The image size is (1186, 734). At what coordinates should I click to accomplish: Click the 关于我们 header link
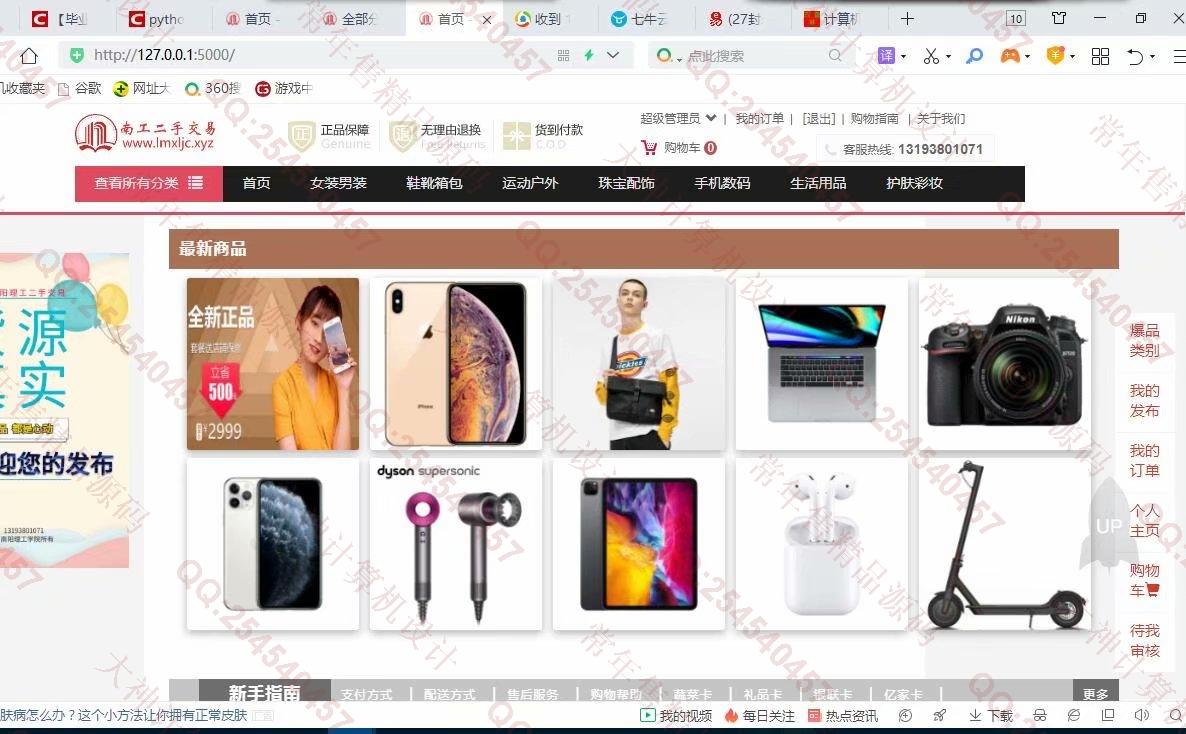tap(941, 118)
